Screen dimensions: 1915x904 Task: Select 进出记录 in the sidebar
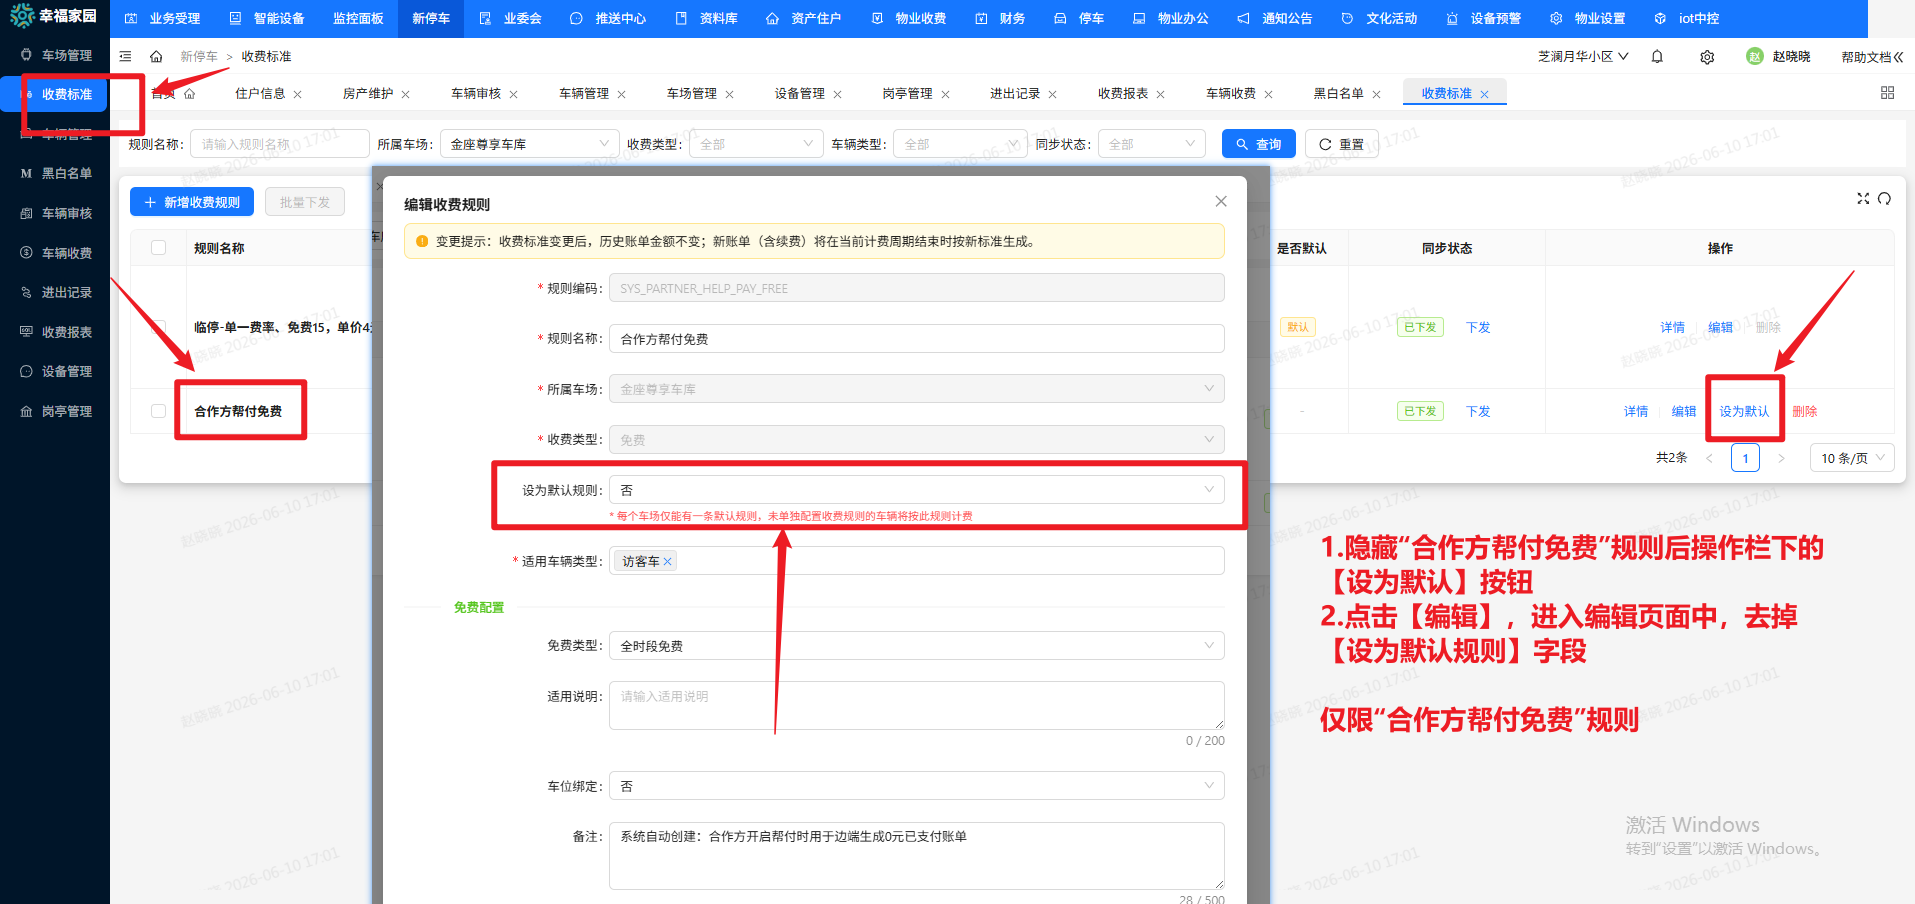click(x=55, y=292)
